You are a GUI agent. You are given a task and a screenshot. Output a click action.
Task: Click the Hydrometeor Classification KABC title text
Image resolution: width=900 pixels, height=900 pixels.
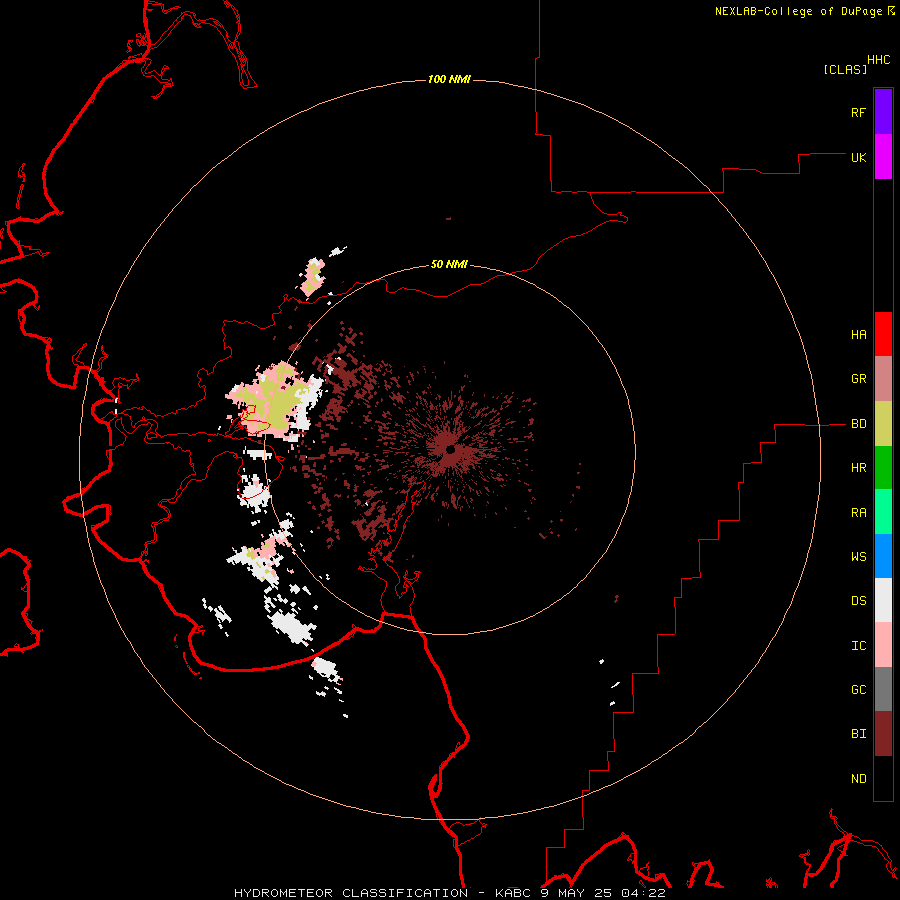click(449, 893)
